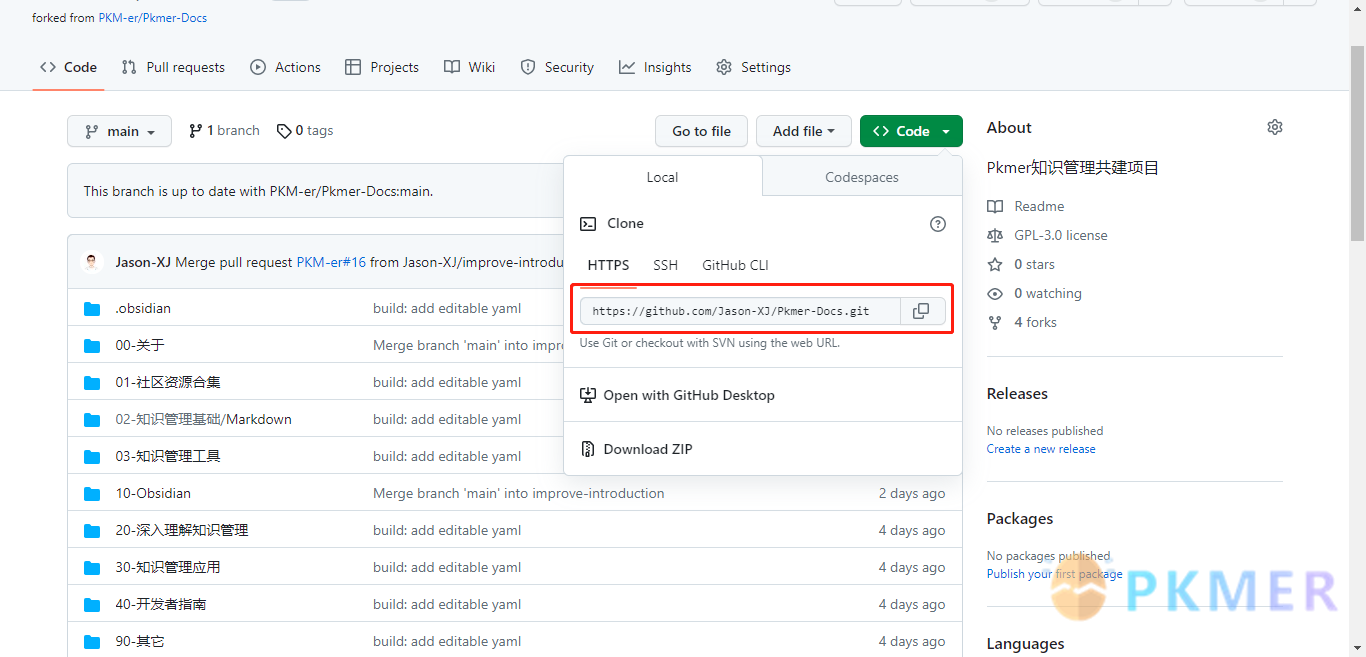Open the About section gear settings
Viewport: 1366px width, 657px height.
click(x=1274, y=127)
